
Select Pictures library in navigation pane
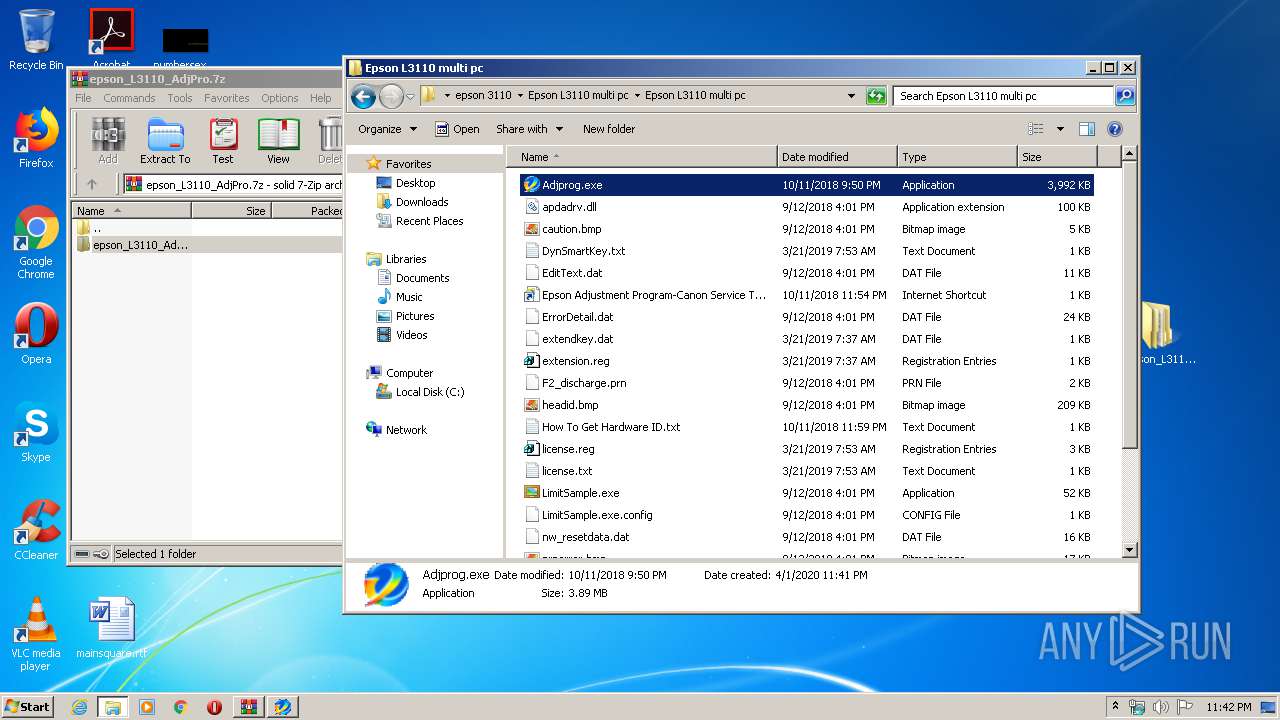click(415, 316)
